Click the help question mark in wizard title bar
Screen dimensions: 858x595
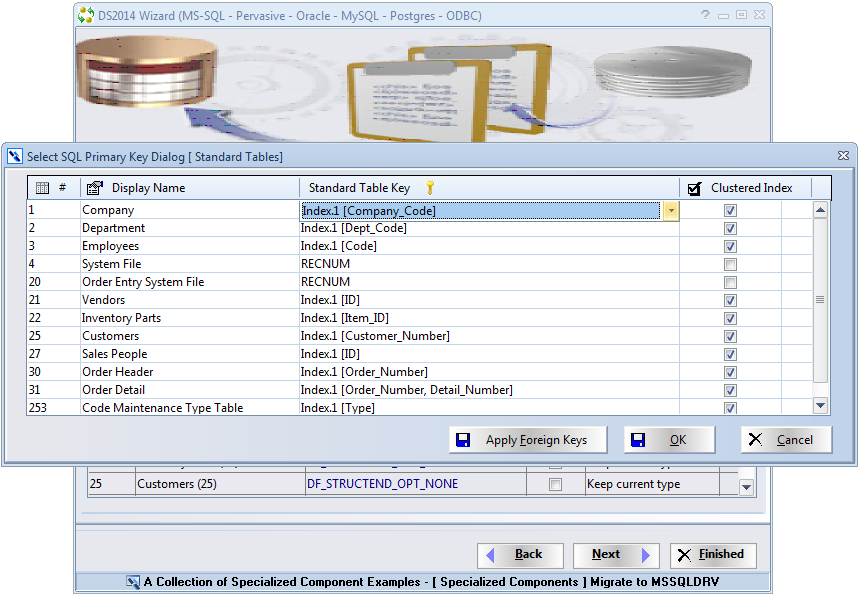tap(706, 15)
